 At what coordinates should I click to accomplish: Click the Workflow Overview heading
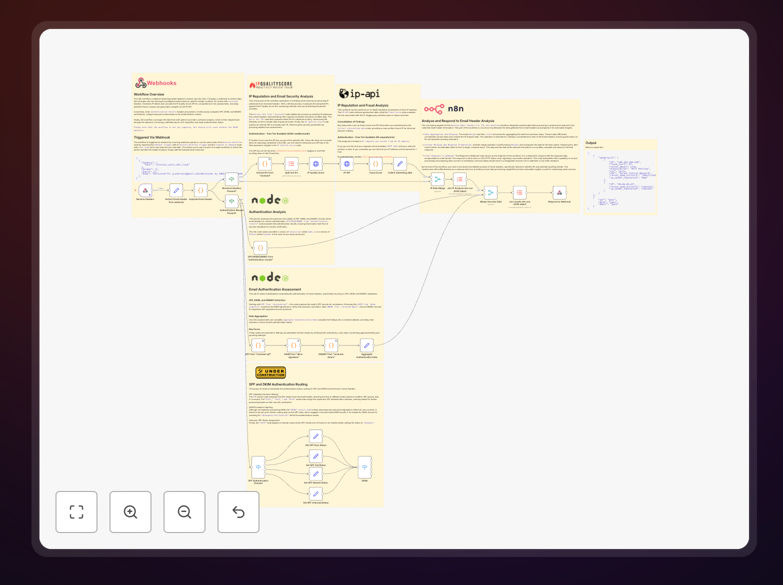pyautogui.click(x=149, y=94)
